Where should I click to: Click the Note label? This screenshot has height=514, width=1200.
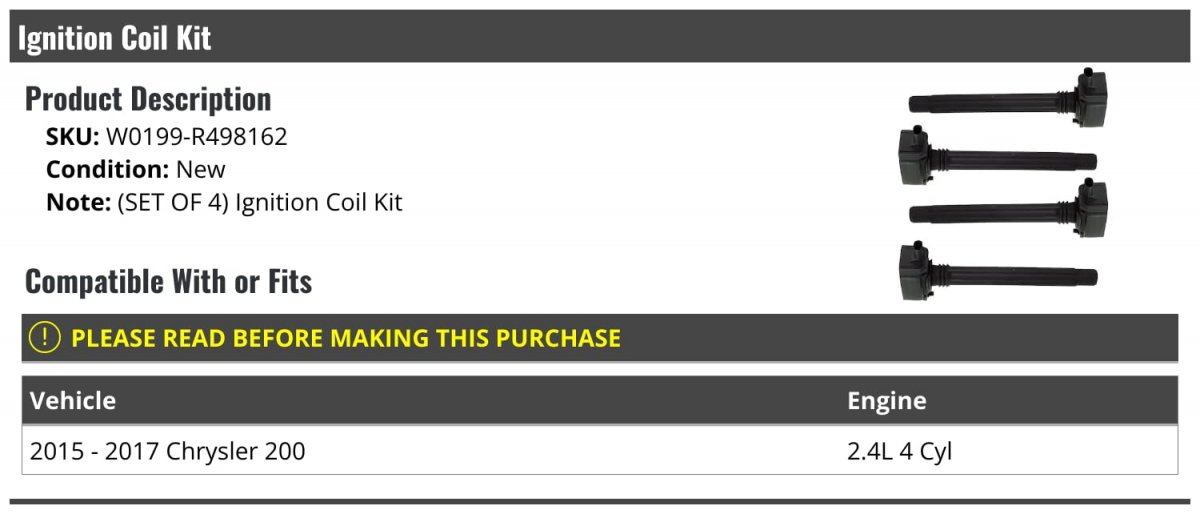coord(77,202)
